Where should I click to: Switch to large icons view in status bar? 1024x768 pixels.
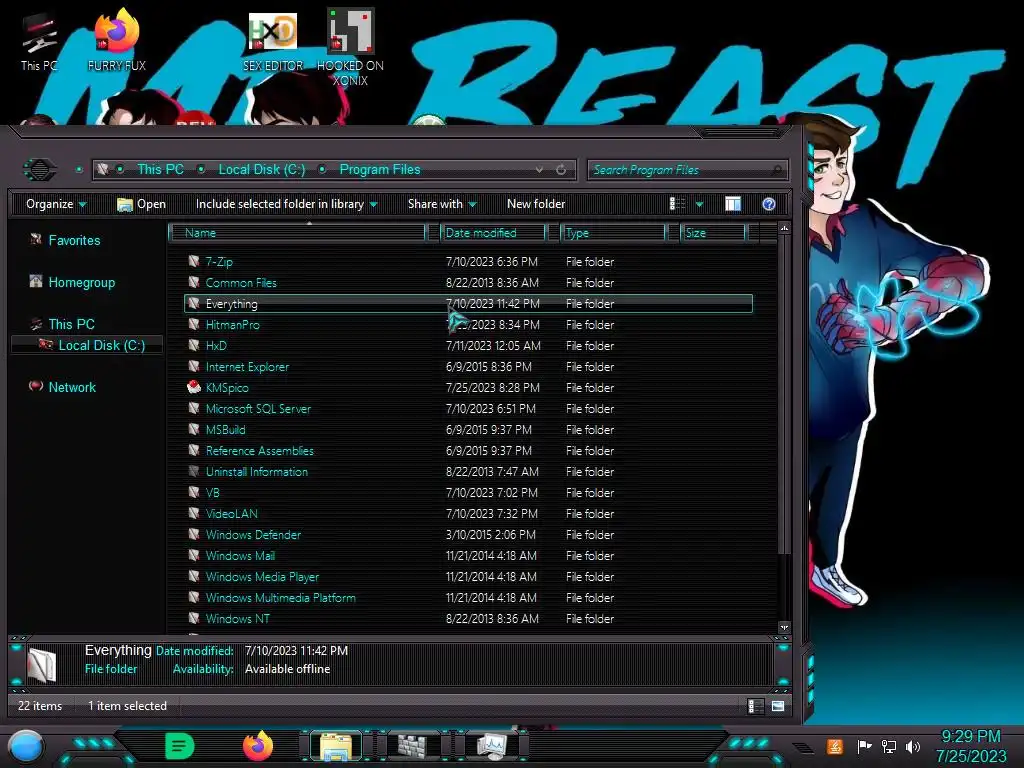pos(777,706)
